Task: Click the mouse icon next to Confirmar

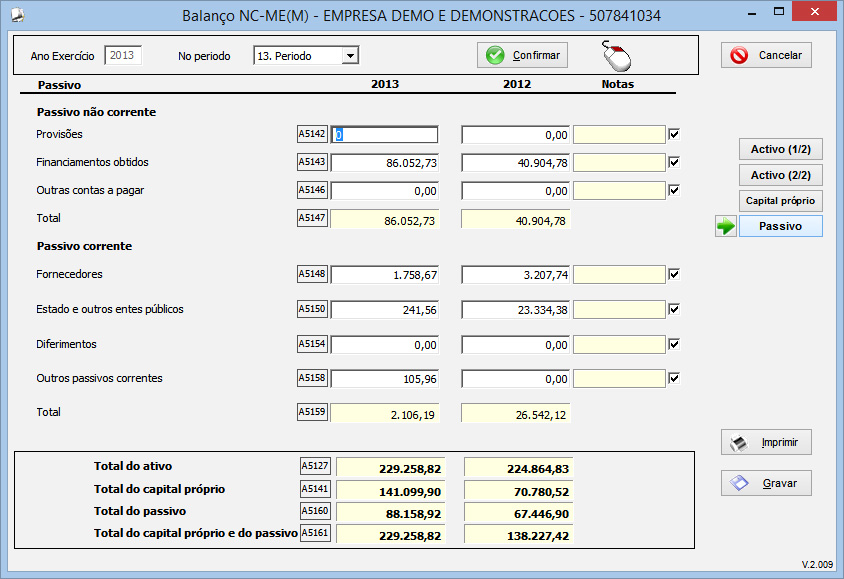Action: pos(616,55)
